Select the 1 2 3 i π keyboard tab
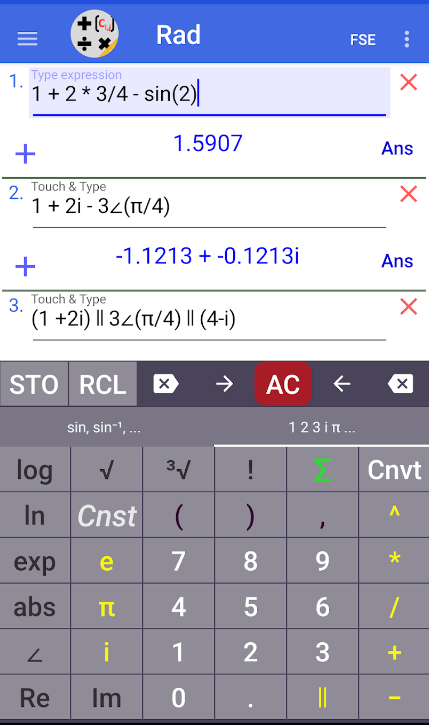This screenshot has width=429, height=725. click(322, 427)
